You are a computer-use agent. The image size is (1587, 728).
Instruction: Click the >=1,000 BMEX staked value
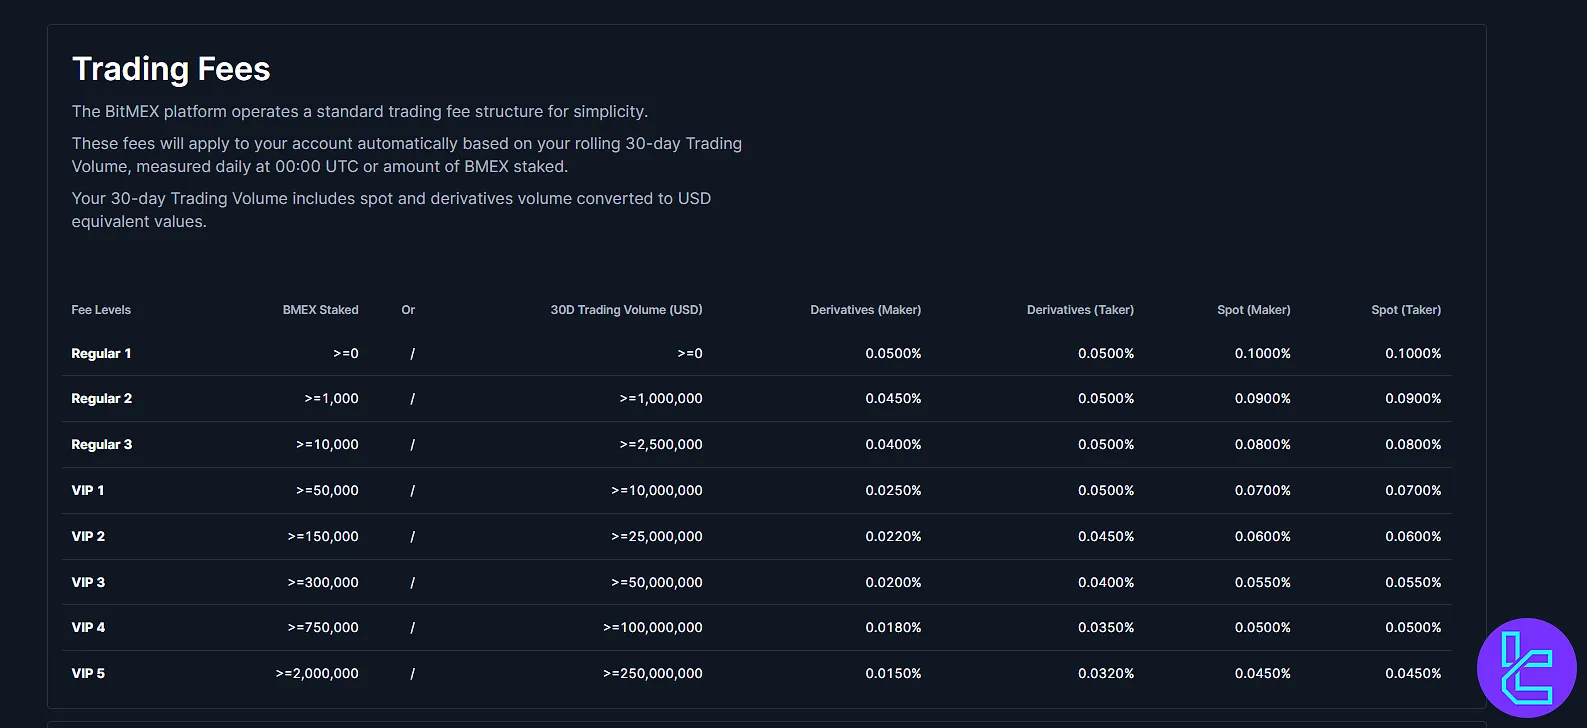(331, 398)
